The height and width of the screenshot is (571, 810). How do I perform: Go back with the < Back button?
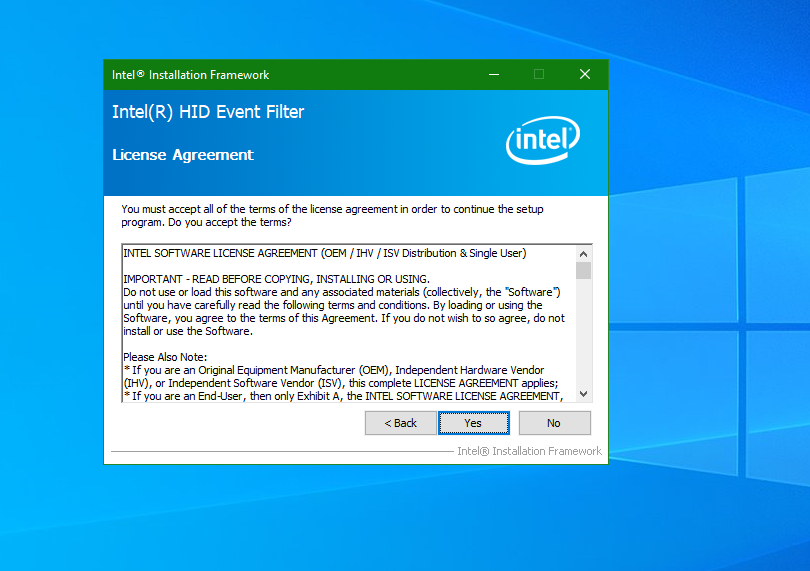tap(400, 423)
